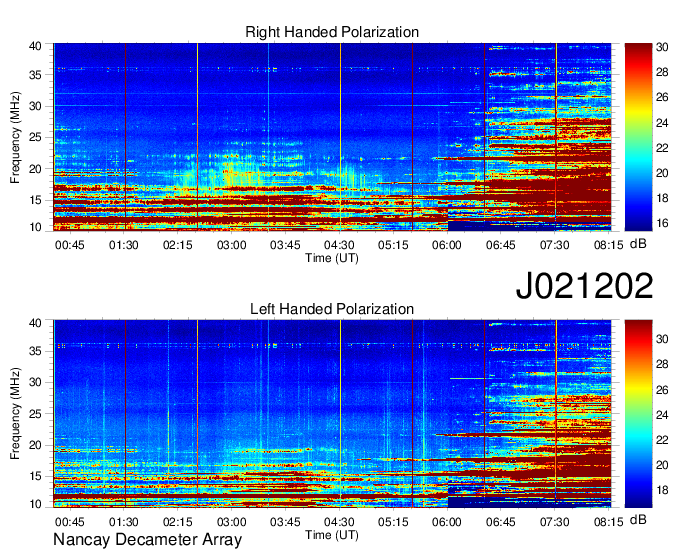The height and width of the screenshot is (552, 680).
Task: Click "Time (UT)" label under Right Handed plot
Action: coord(332,258)
